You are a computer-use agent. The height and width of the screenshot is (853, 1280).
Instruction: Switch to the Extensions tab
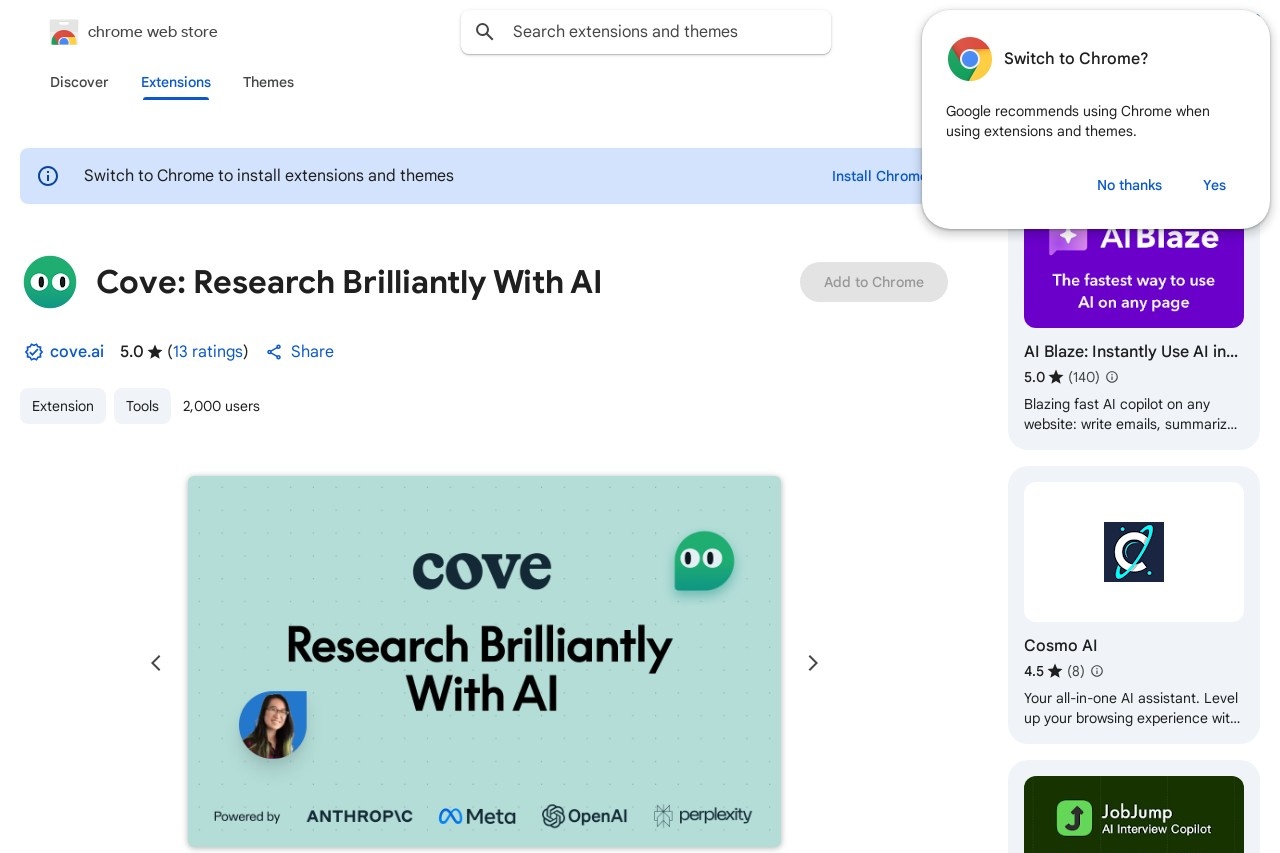pyautogui.click(x=176, y=82)
